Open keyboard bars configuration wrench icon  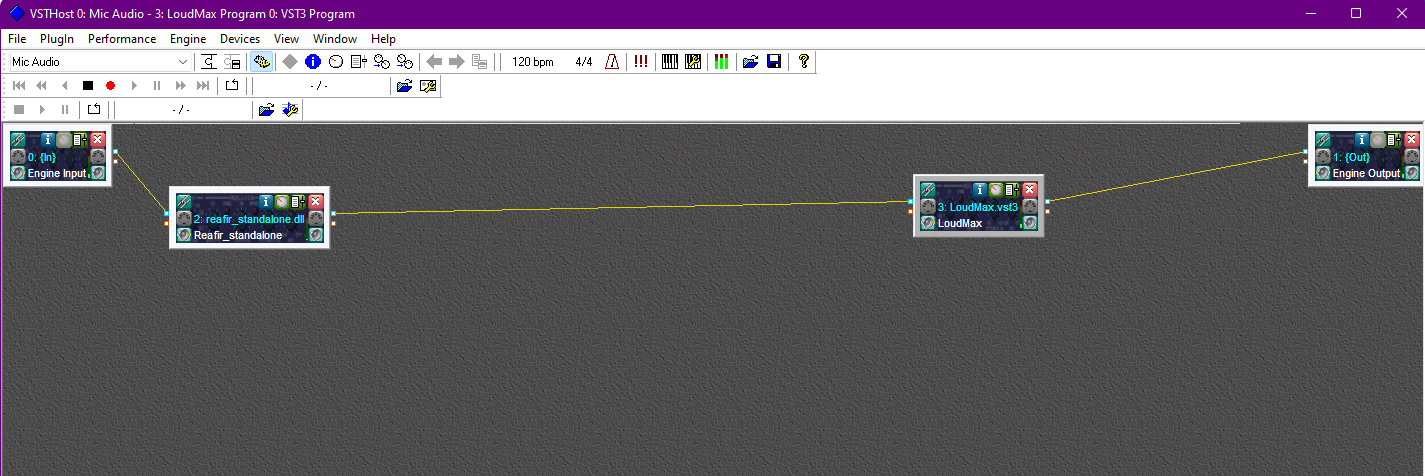[692, 62]
